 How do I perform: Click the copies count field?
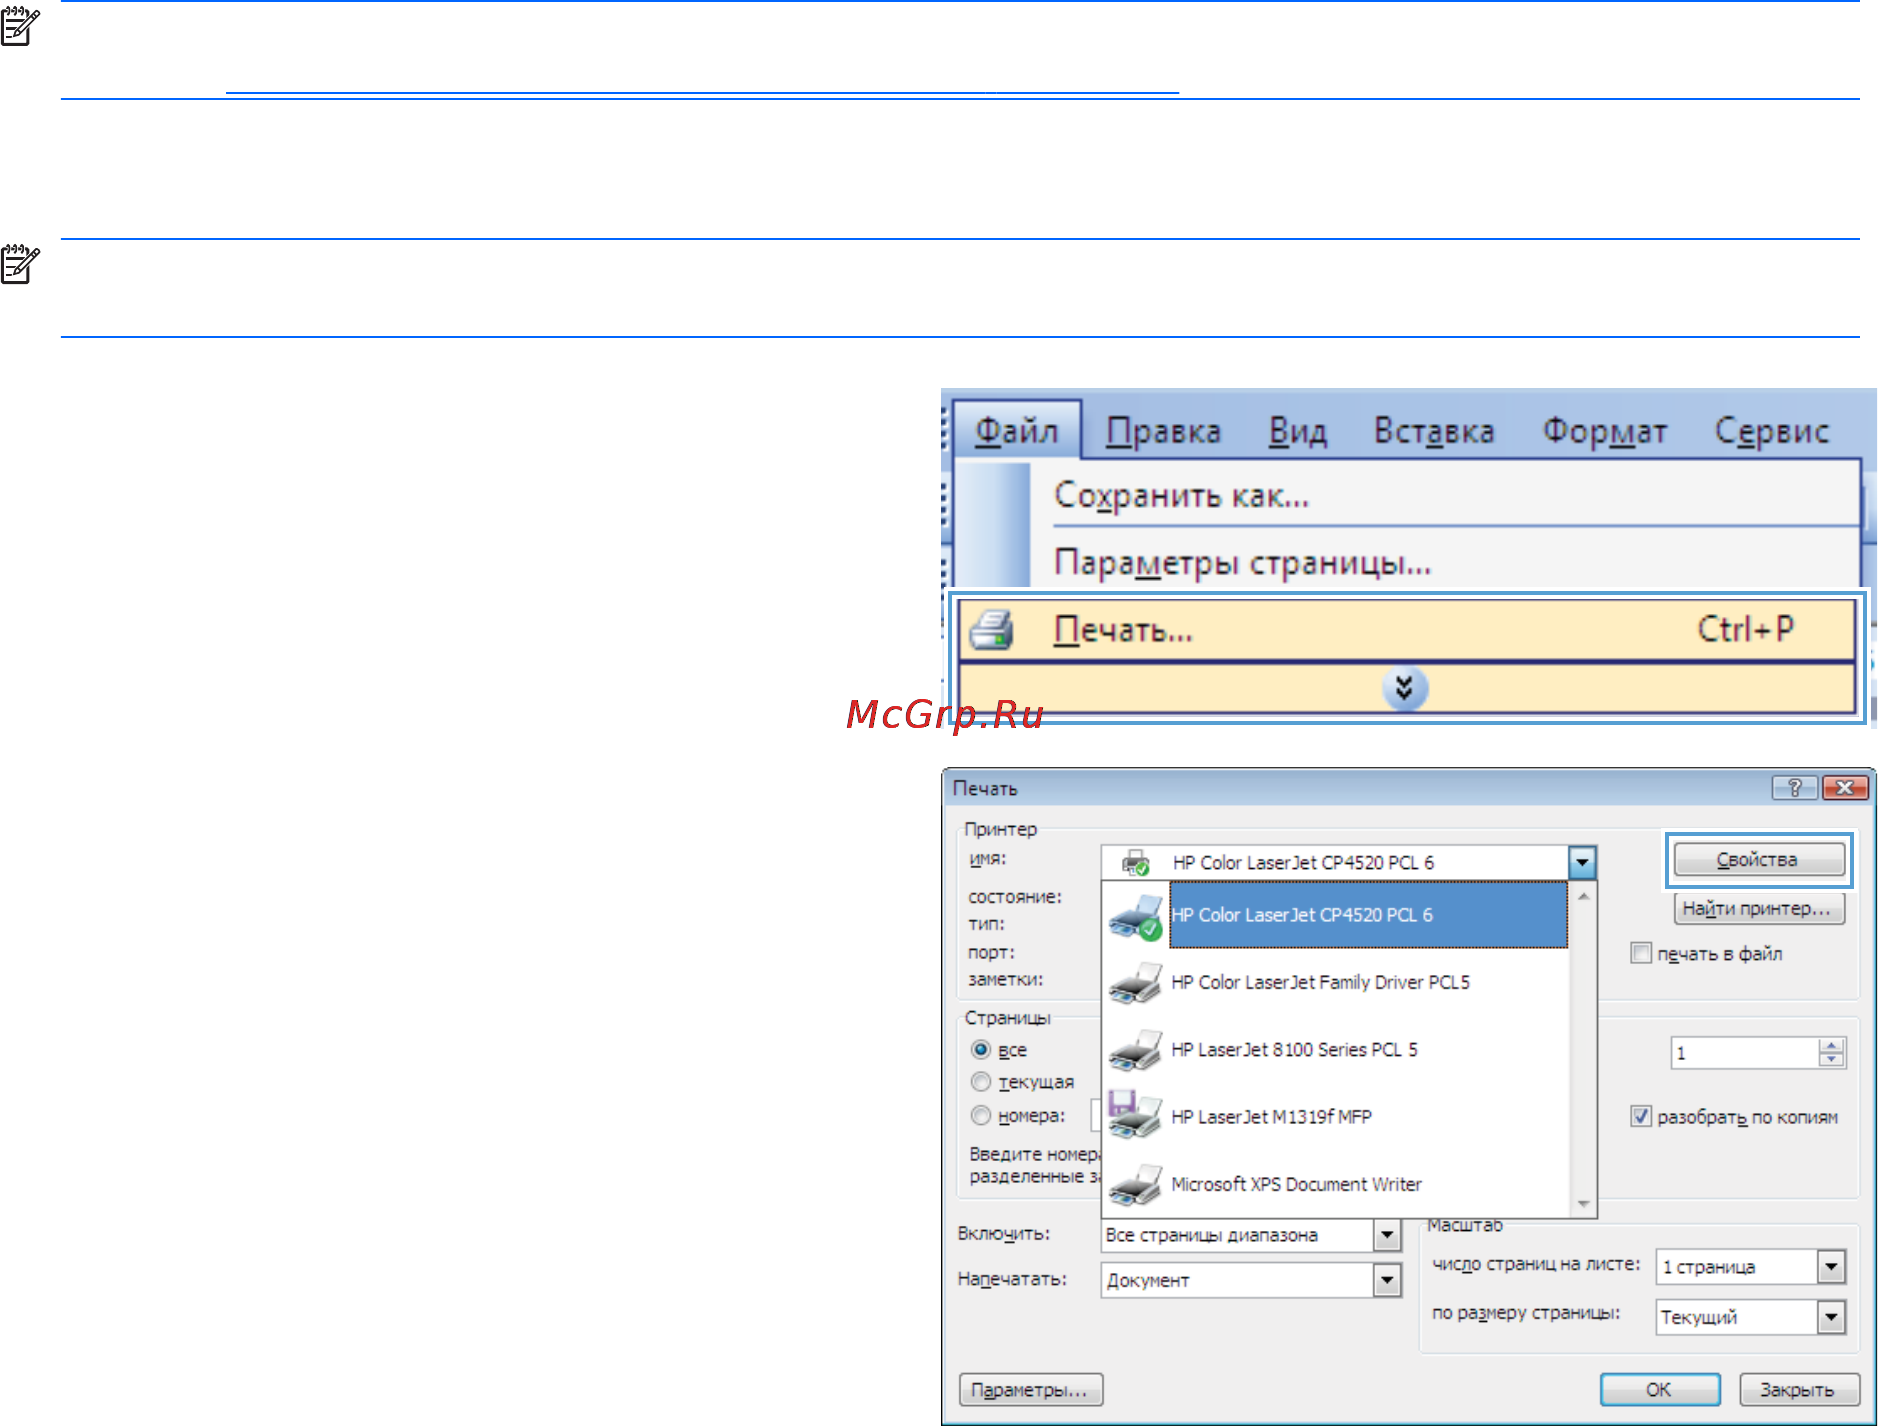pos(1745,1053)
